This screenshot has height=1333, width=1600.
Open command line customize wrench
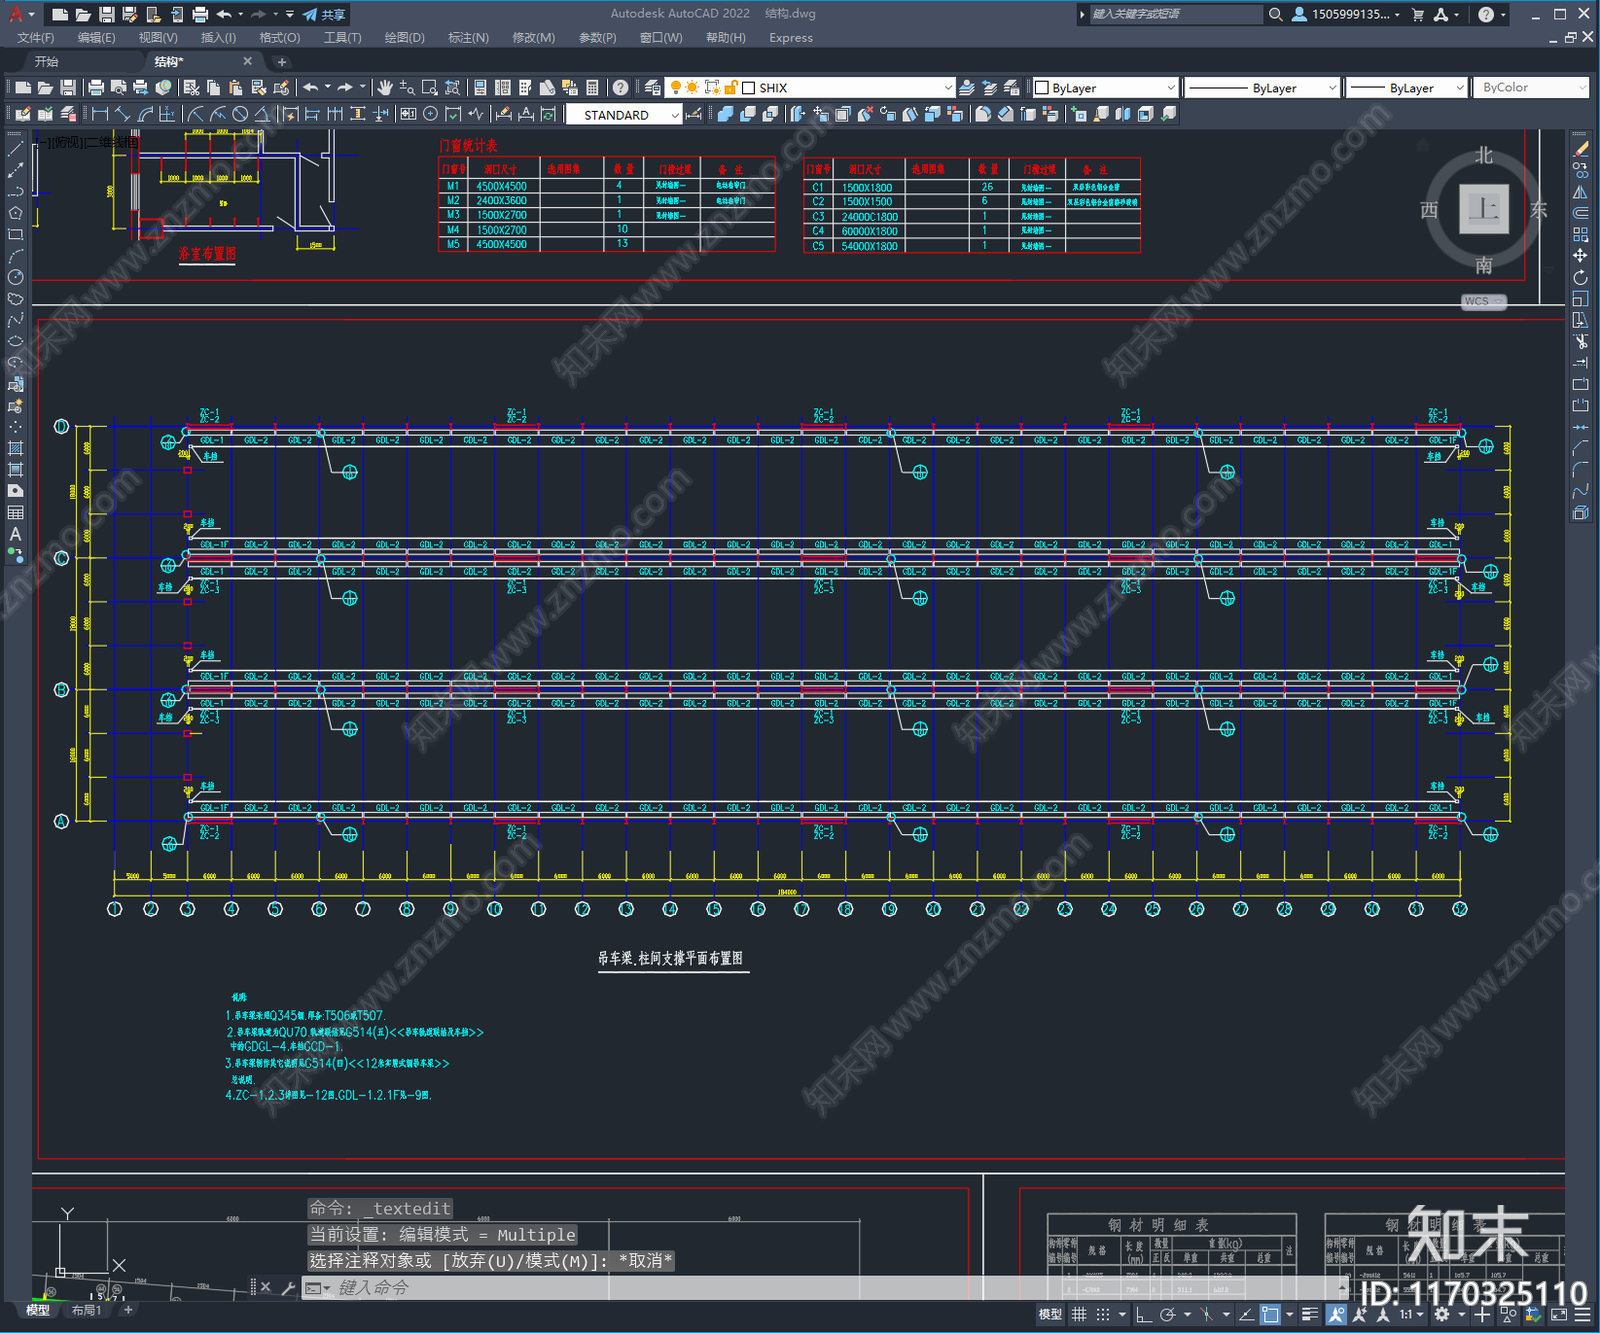(x=288, y=1288)
